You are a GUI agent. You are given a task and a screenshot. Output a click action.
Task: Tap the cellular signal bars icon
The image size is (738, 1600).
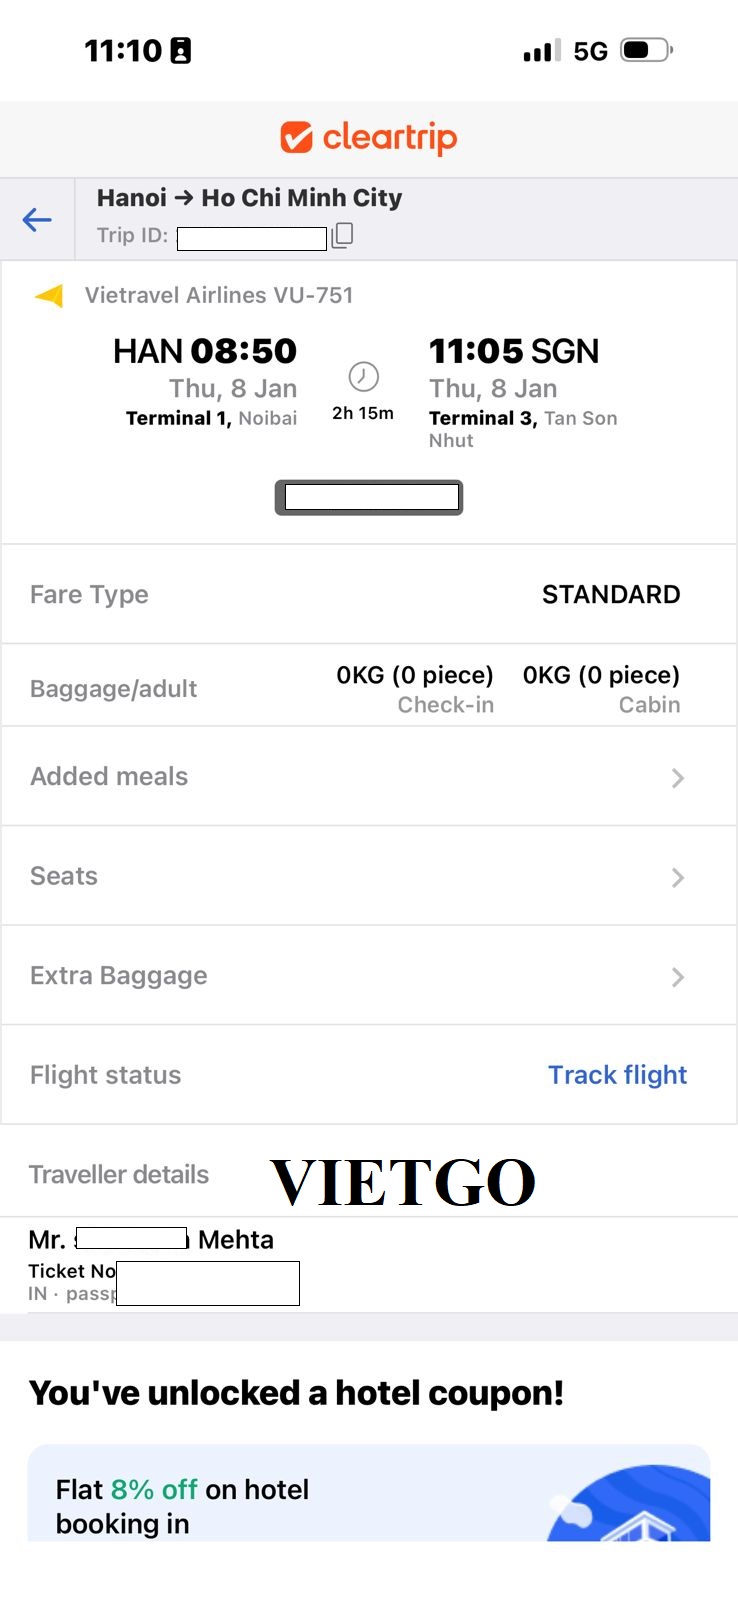[x=541, y=51]
